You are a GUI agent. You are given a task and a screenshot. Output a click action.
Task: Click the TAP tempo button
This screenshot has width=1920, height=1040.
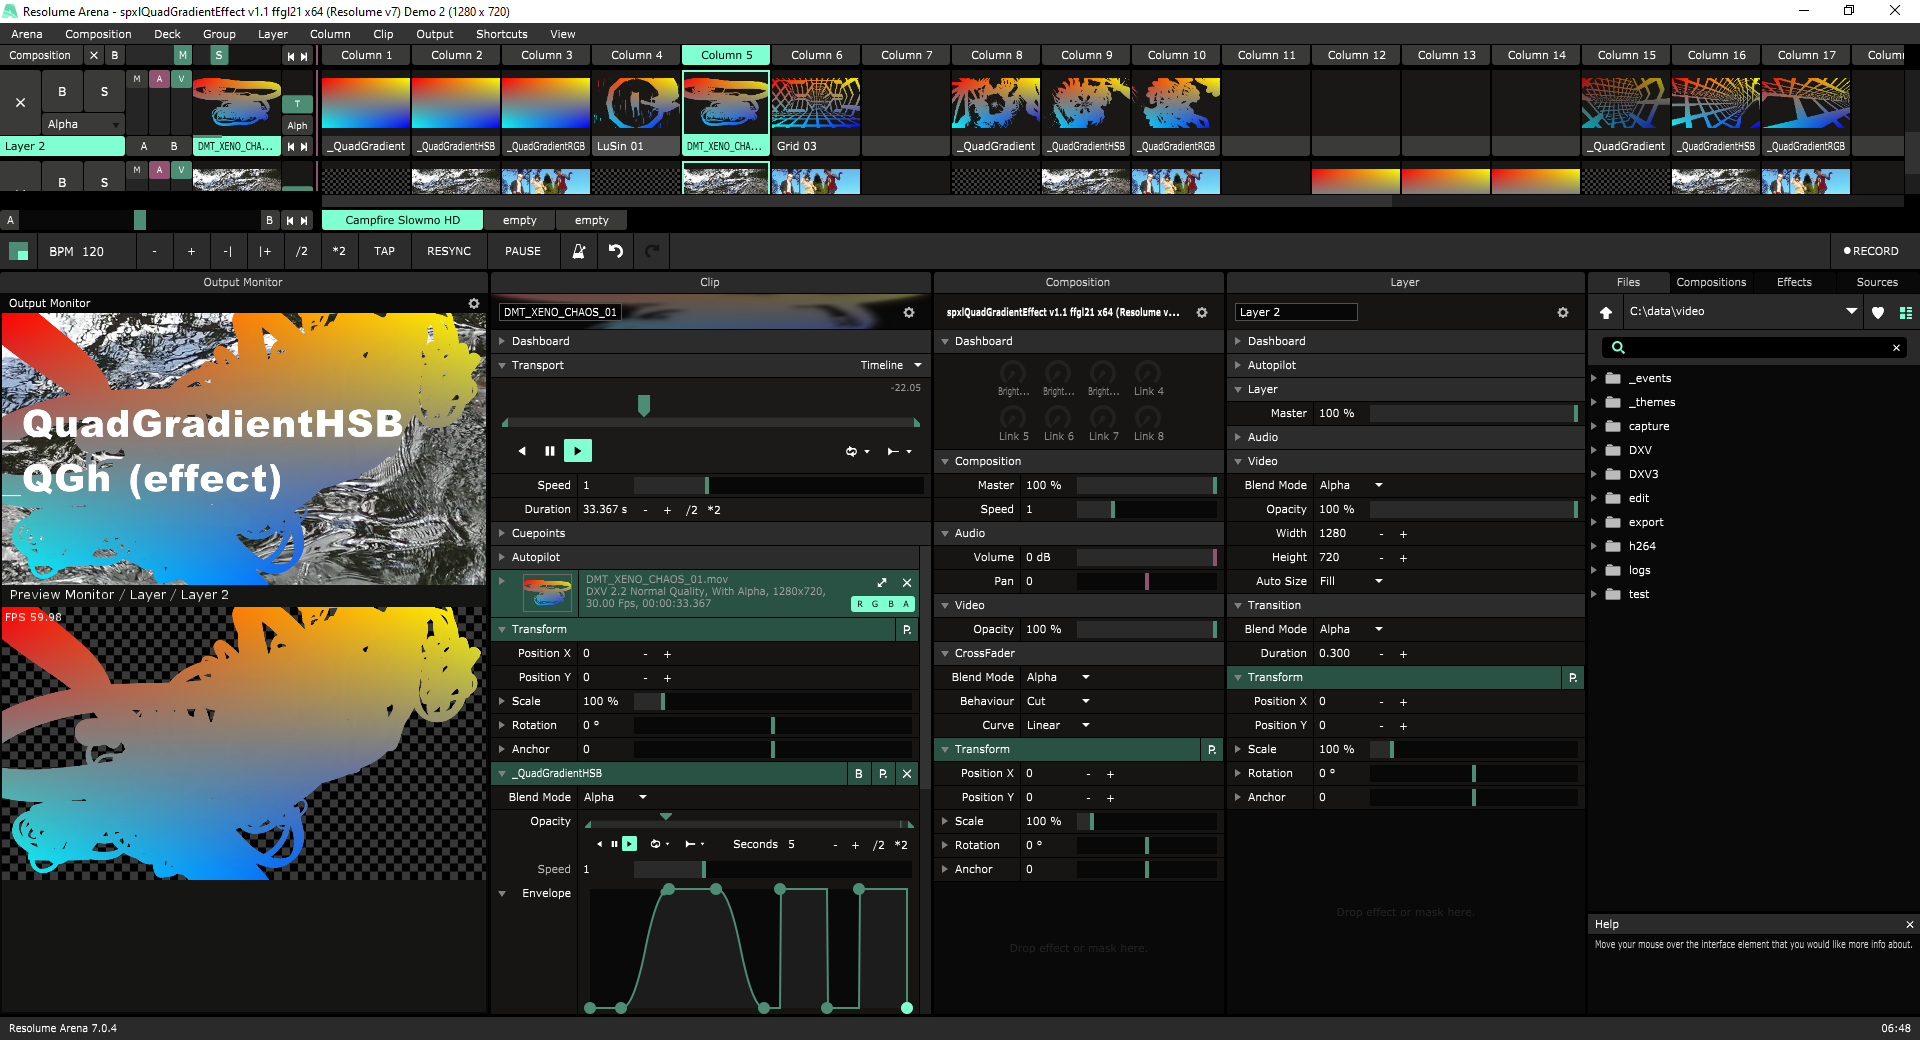384,251
